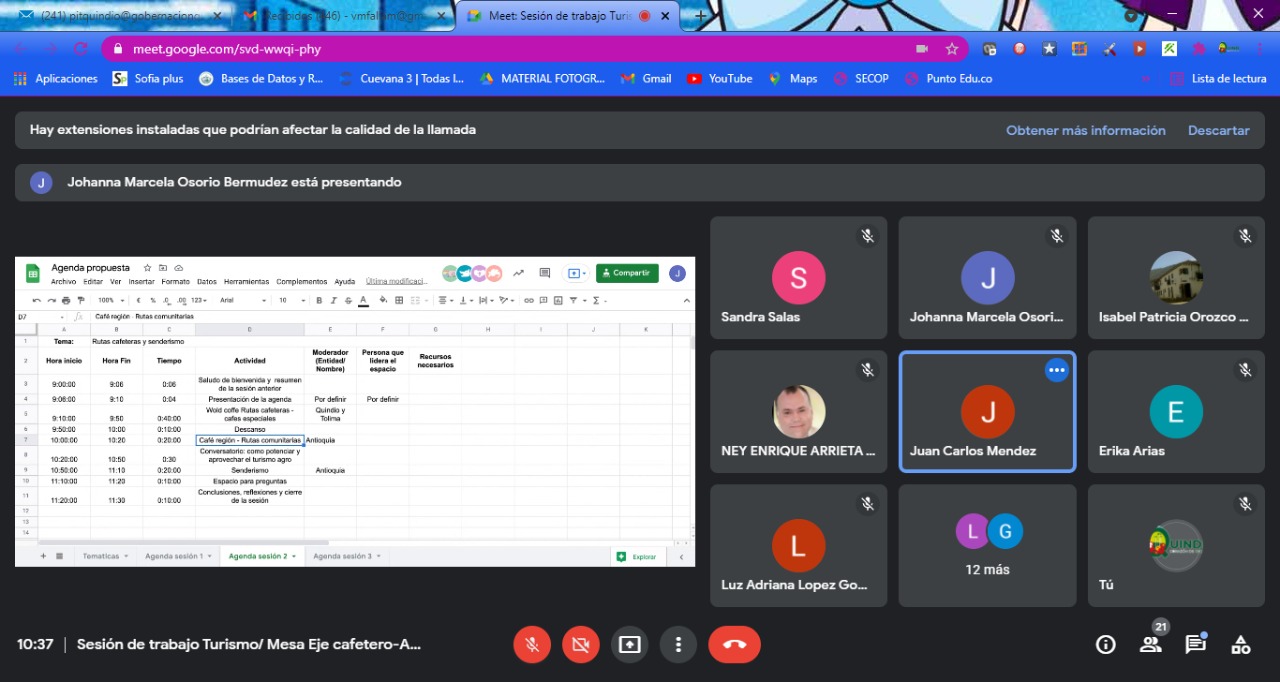This screenshot has height=682, width=1280.
Task: Select Erika Arias participant tile
Action: pyautogui.click(x=1176, y=411)
